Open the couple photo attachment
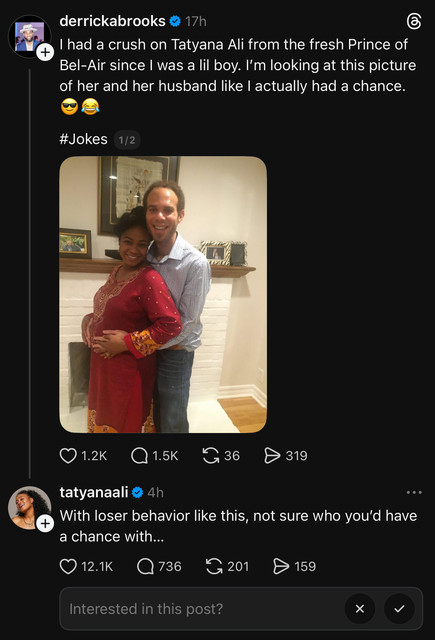 [163, 294]
